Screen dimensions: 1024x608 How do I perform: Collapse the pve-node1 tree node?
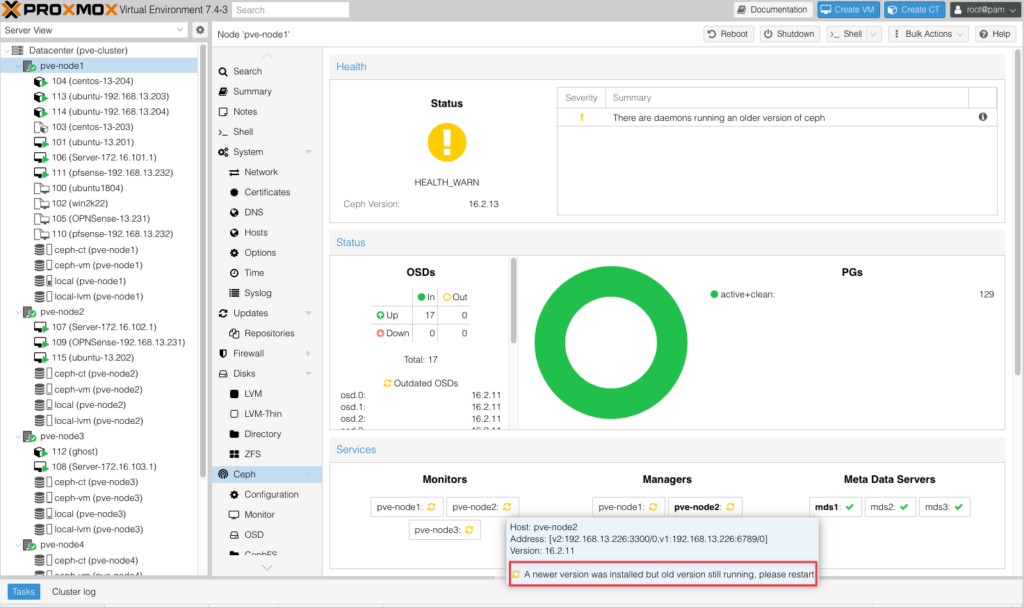[18, 66]
